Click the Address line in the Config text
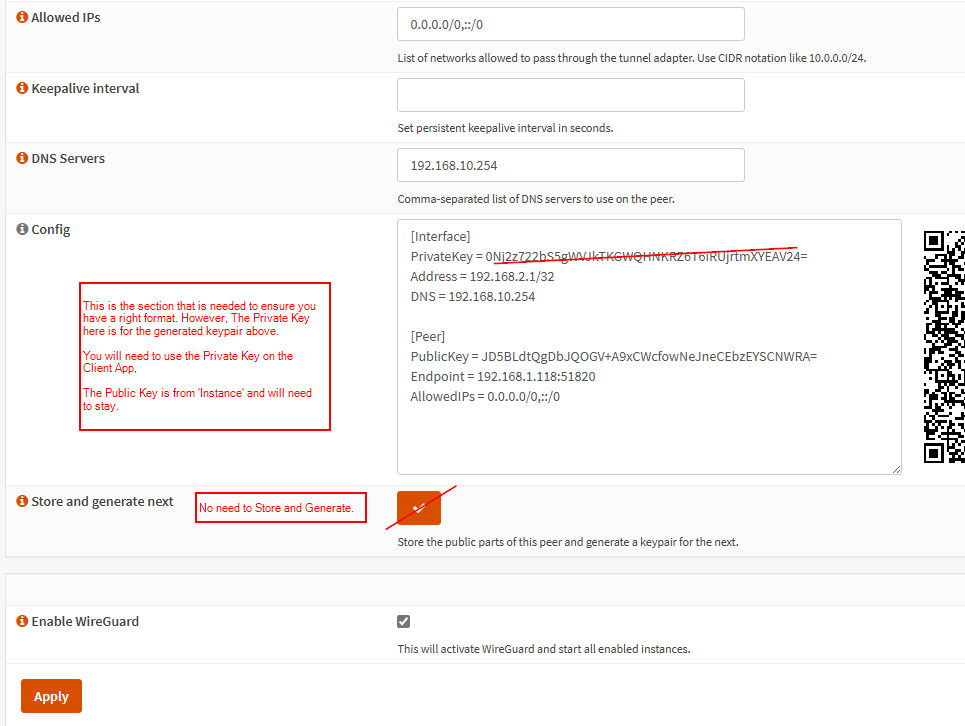 coord(482,277)
